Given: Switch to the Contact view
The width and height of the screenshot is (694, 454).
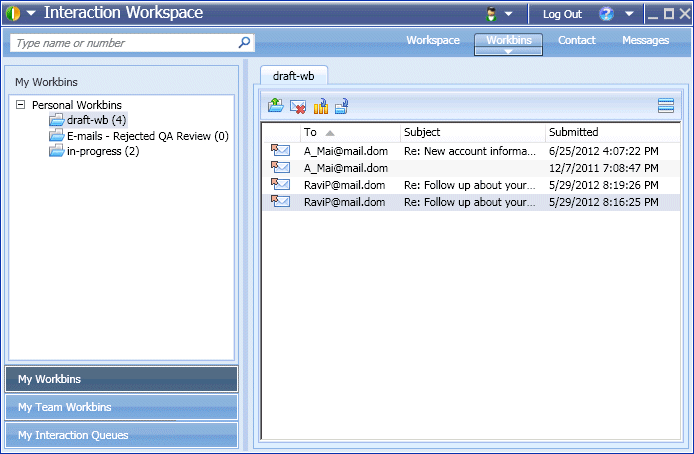Looking at the screenshot, I should click(x=577, y=40).
